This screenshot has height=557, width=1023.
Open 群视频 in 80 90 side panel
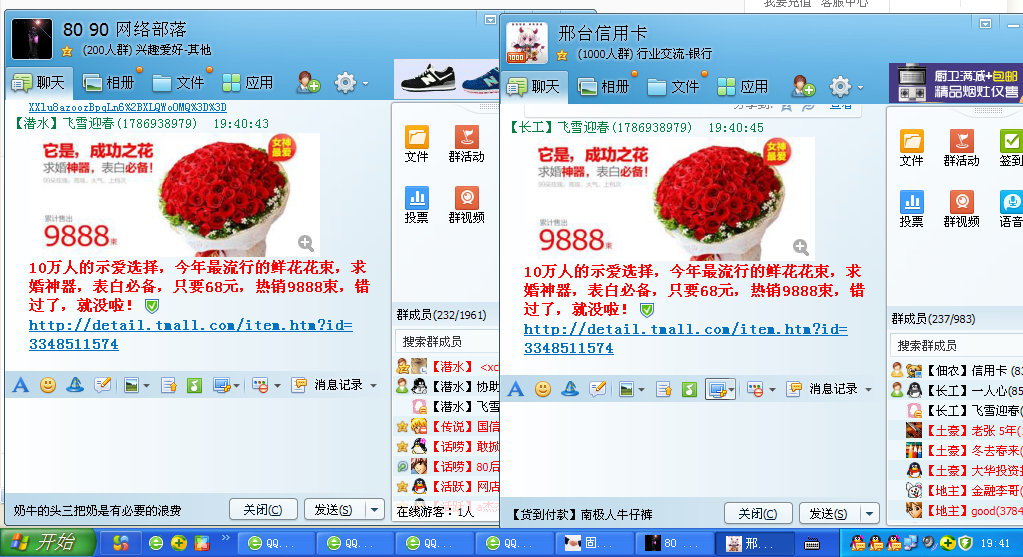tap(466, 205)
